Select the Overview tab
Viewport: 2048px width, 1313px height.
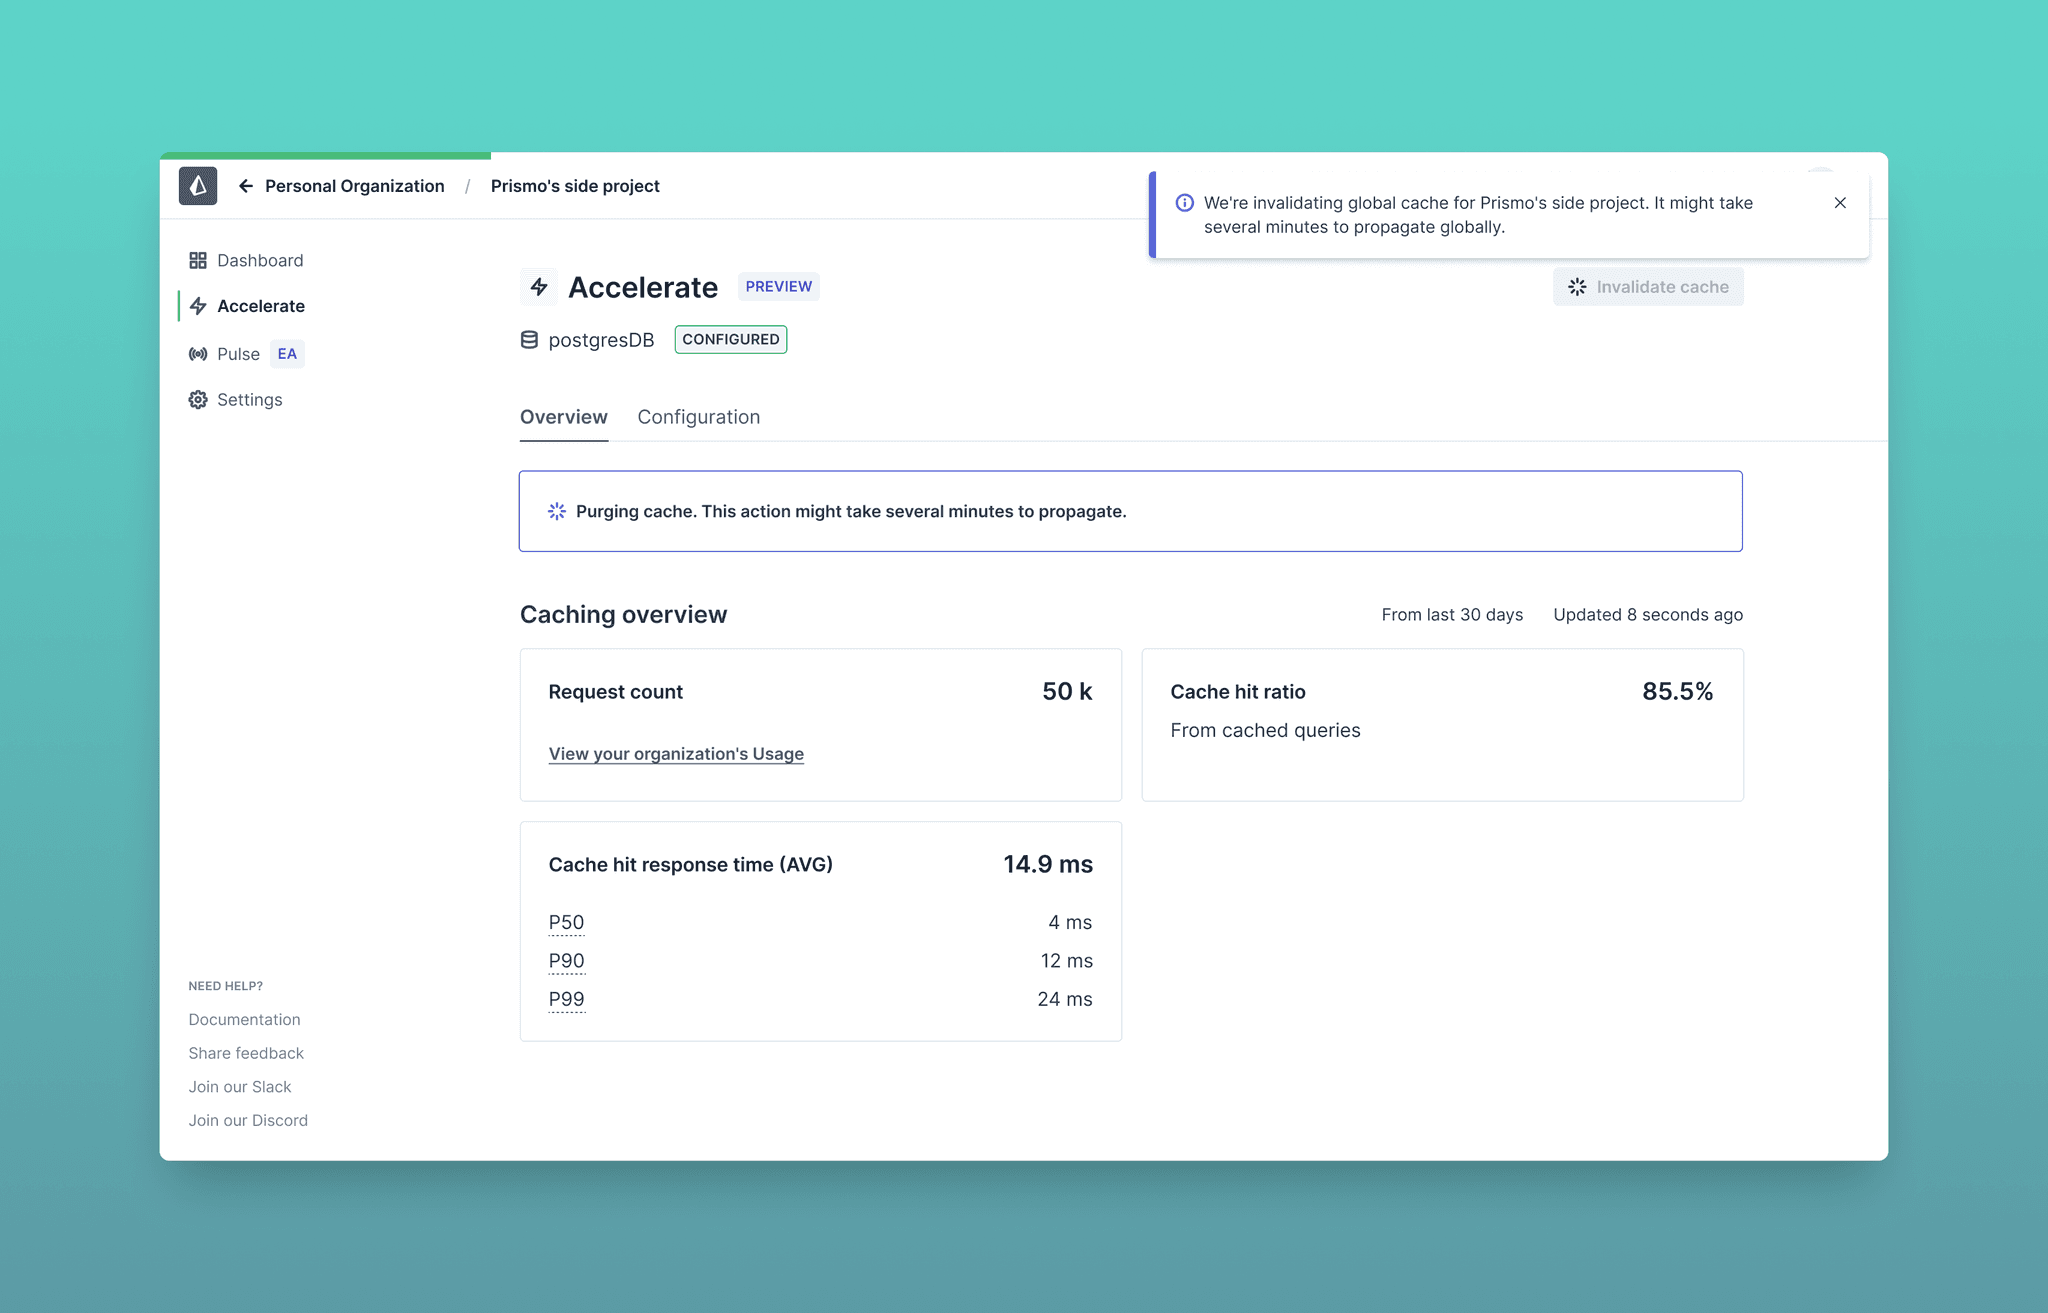563,417
